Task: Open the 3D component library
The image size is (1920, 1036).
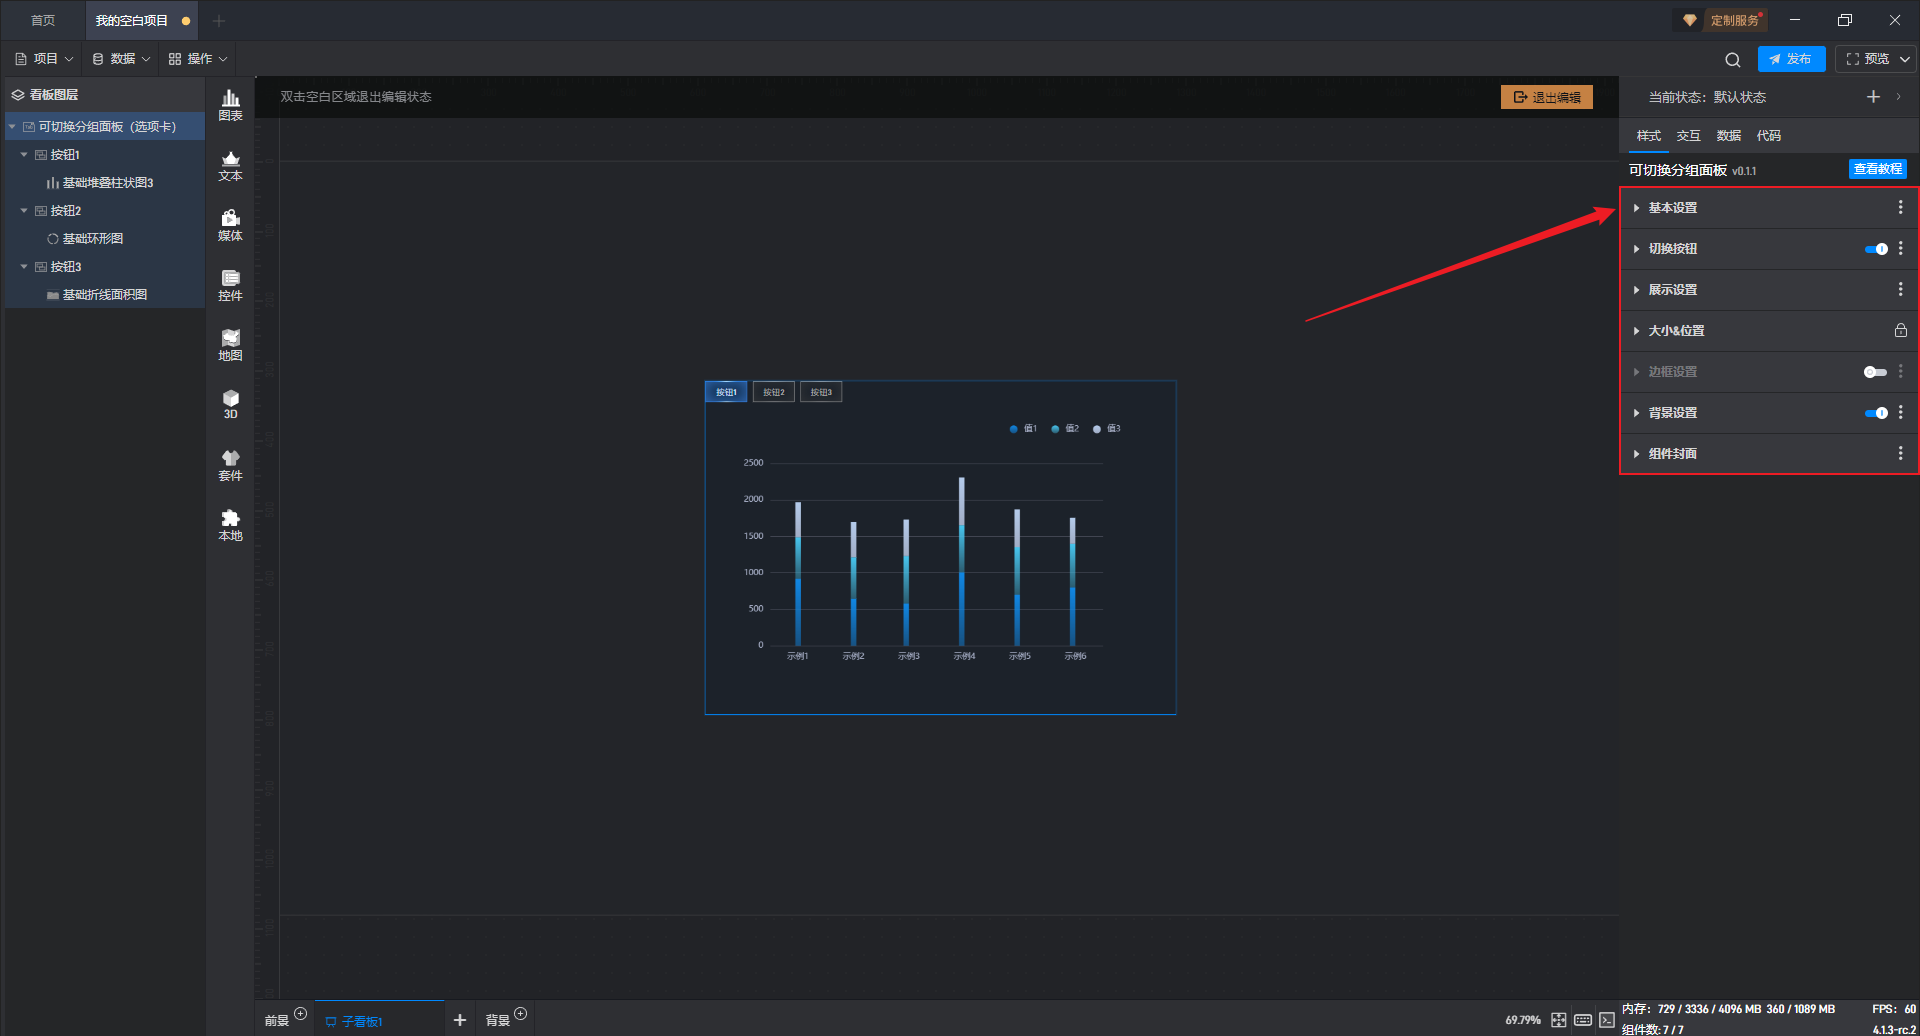Action: coord(230,404)
